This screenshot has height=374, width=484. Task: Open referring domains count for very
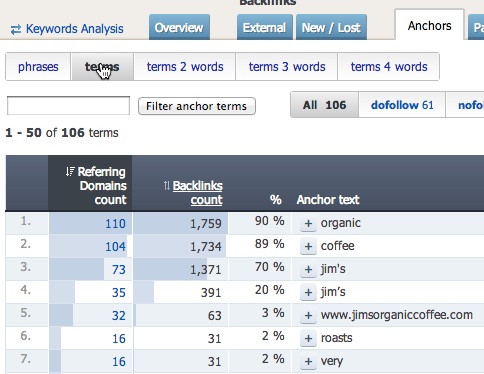click(x=119, y=361)
